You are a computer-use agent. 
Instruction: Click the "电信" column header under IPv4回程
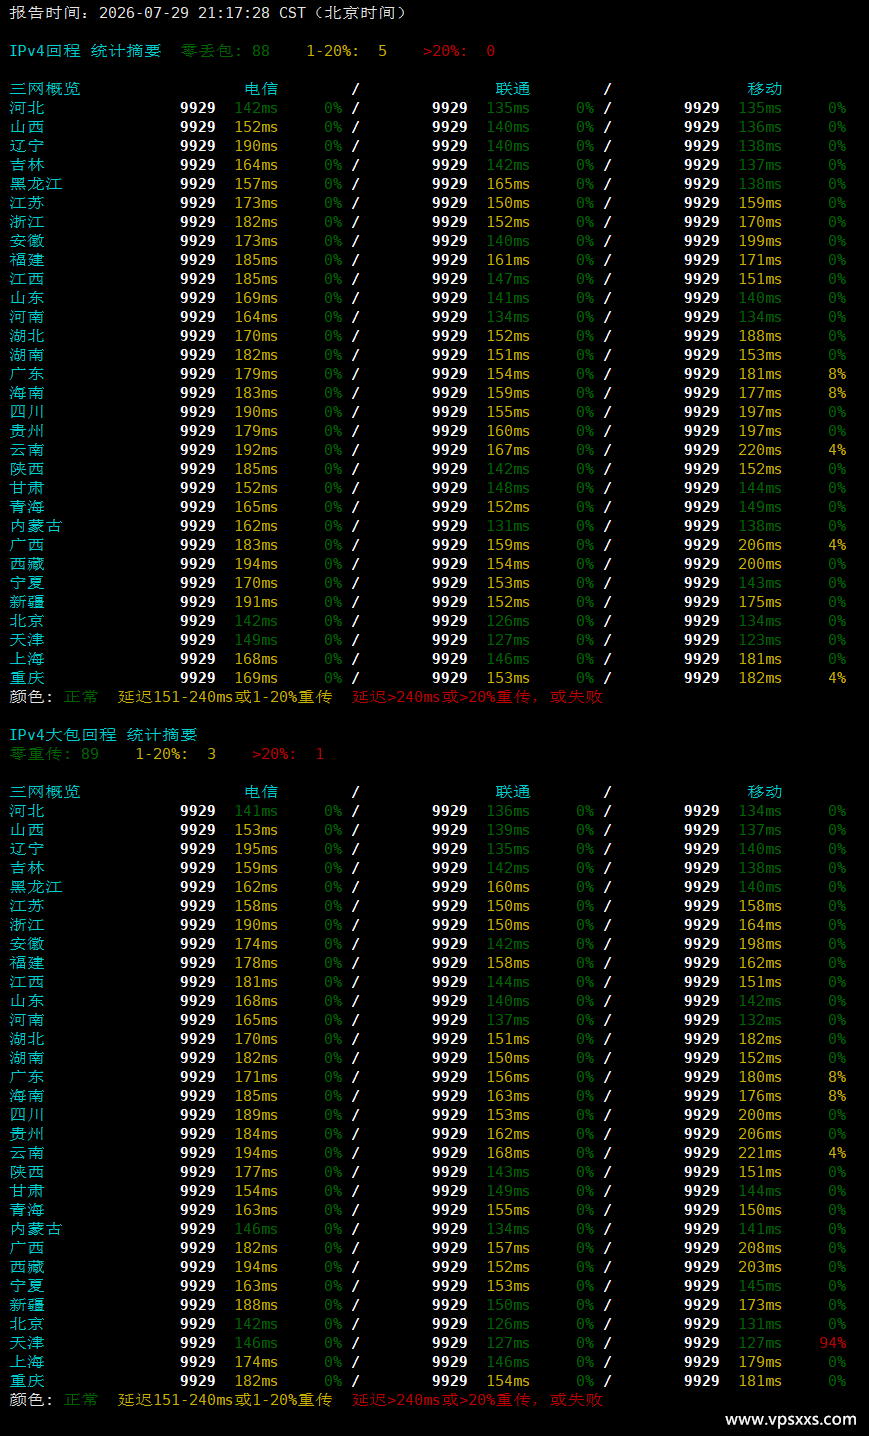(x=261, y=89)
